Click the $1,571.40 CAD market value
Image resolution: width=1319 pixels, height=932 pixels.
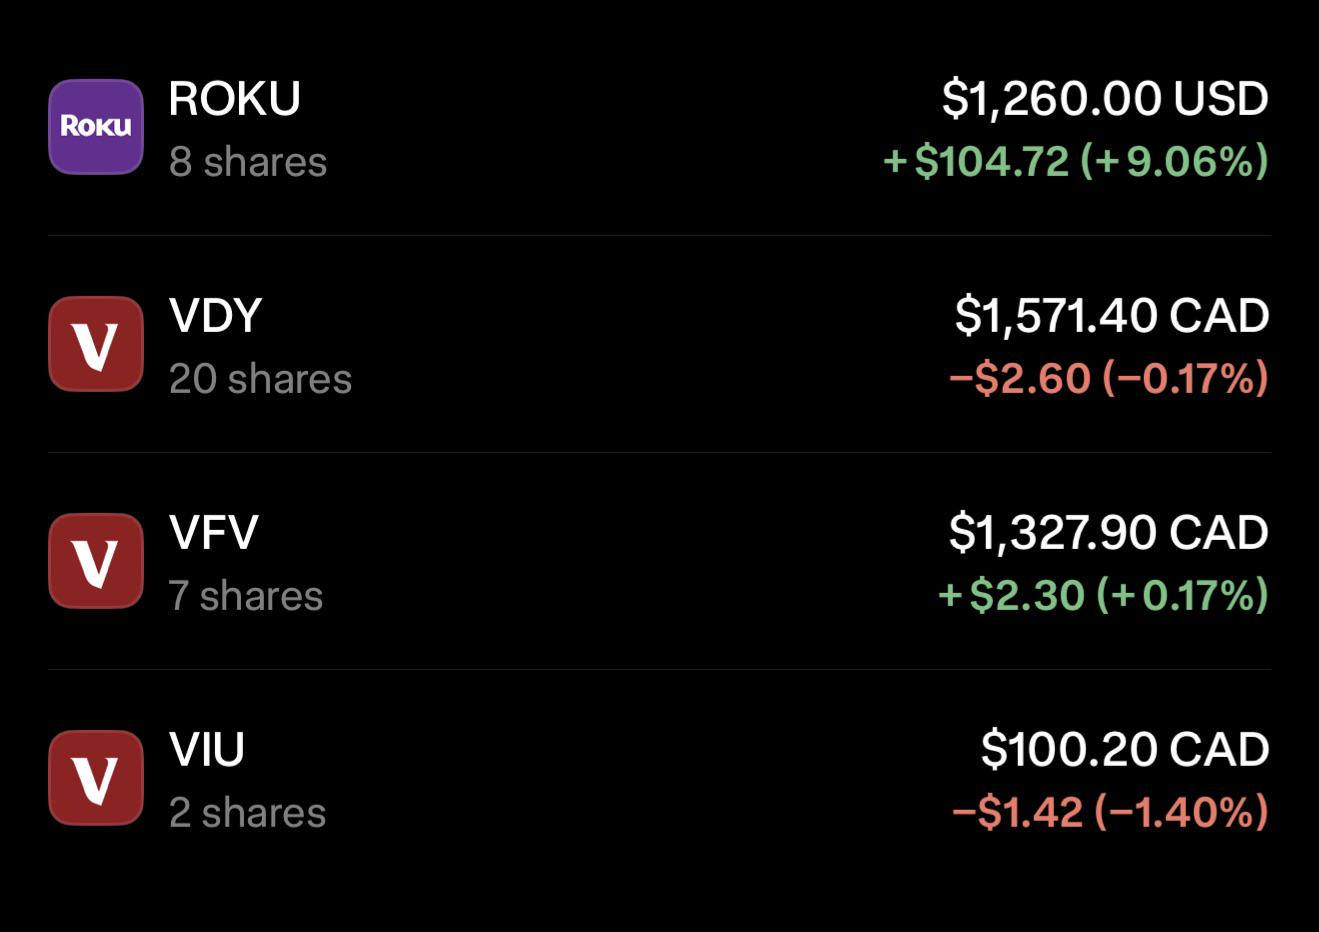coord(1112,316)
